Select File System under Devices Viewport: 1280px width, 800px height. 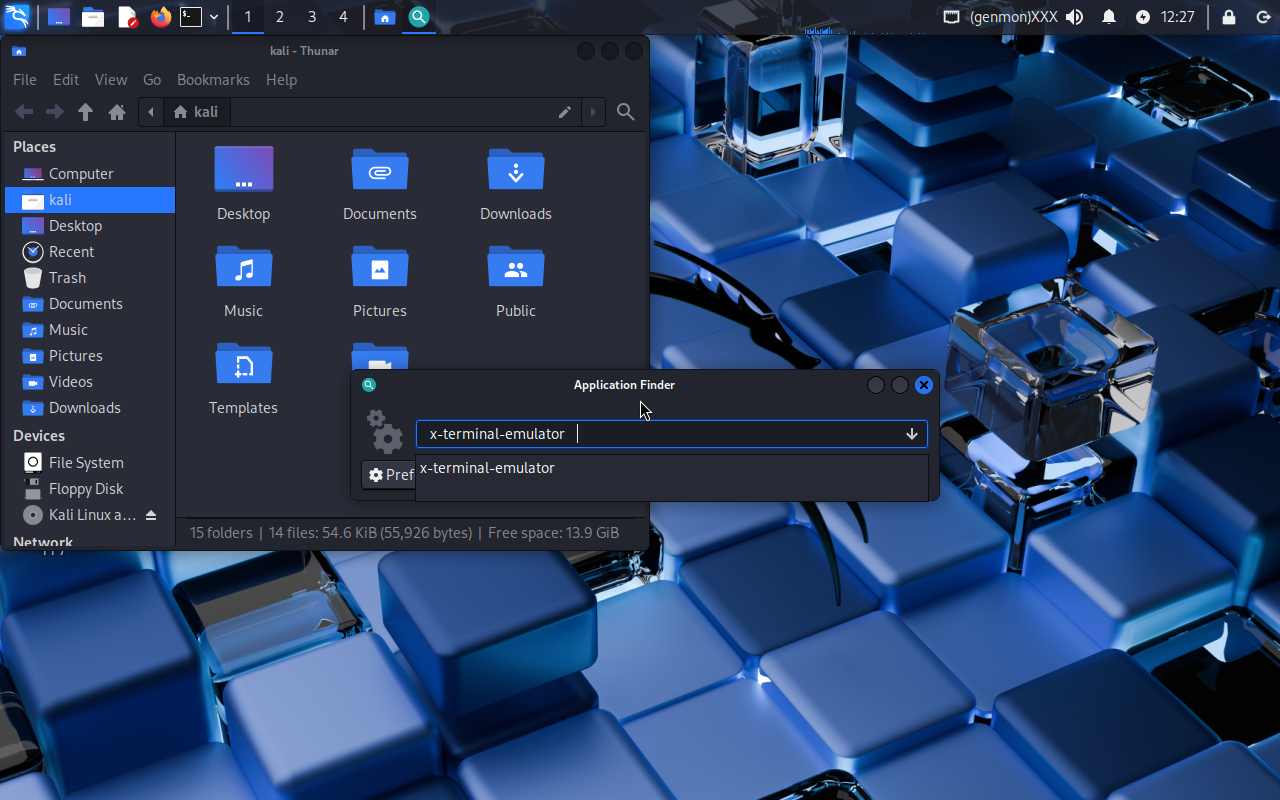90,463
